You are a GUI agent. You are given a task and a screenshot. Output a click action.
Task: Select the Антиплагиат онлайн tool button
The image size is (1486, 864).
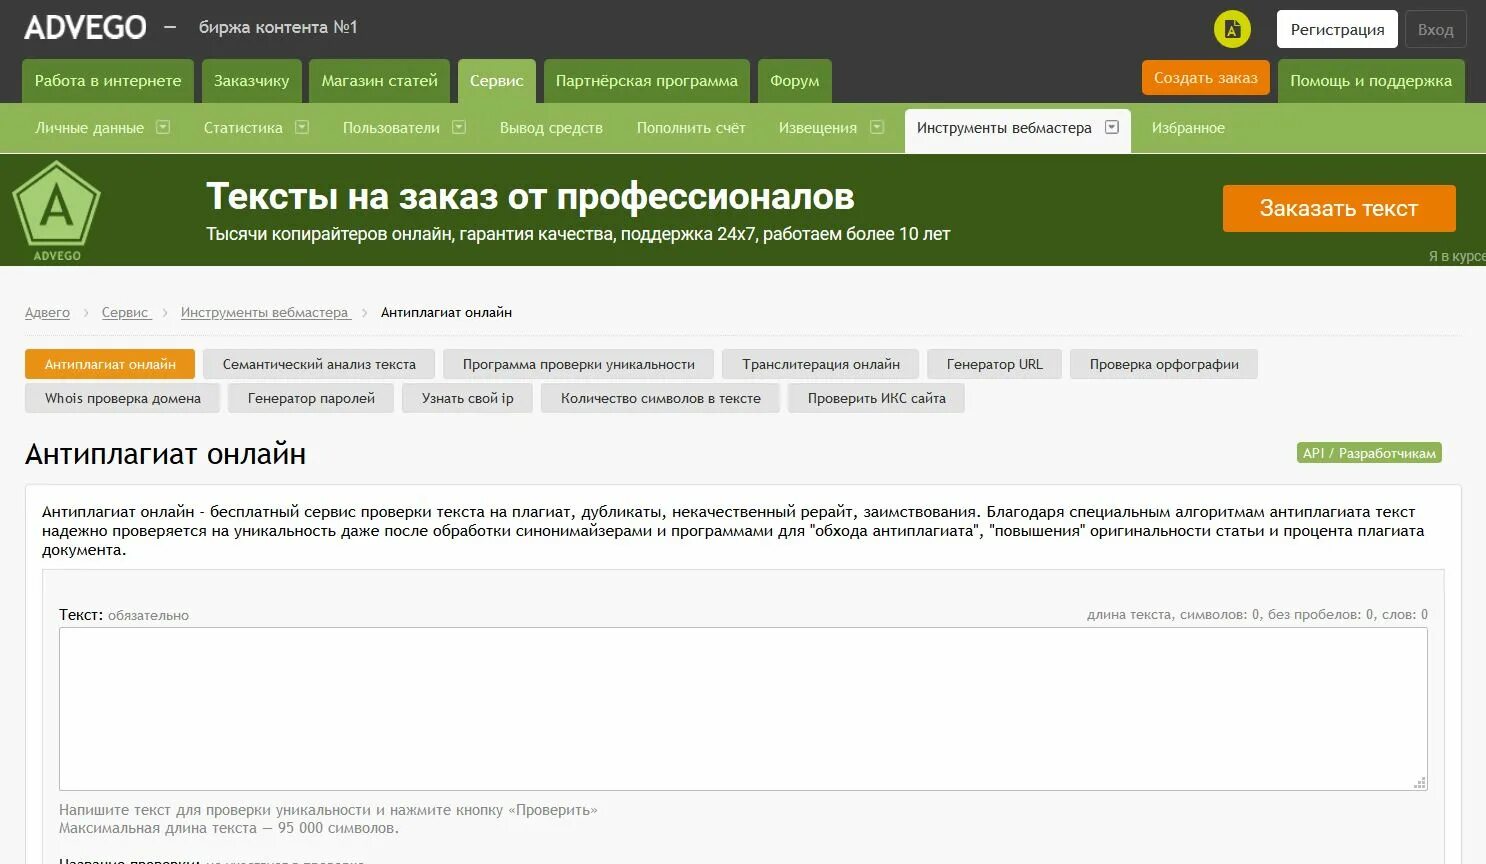click(110, 364)
